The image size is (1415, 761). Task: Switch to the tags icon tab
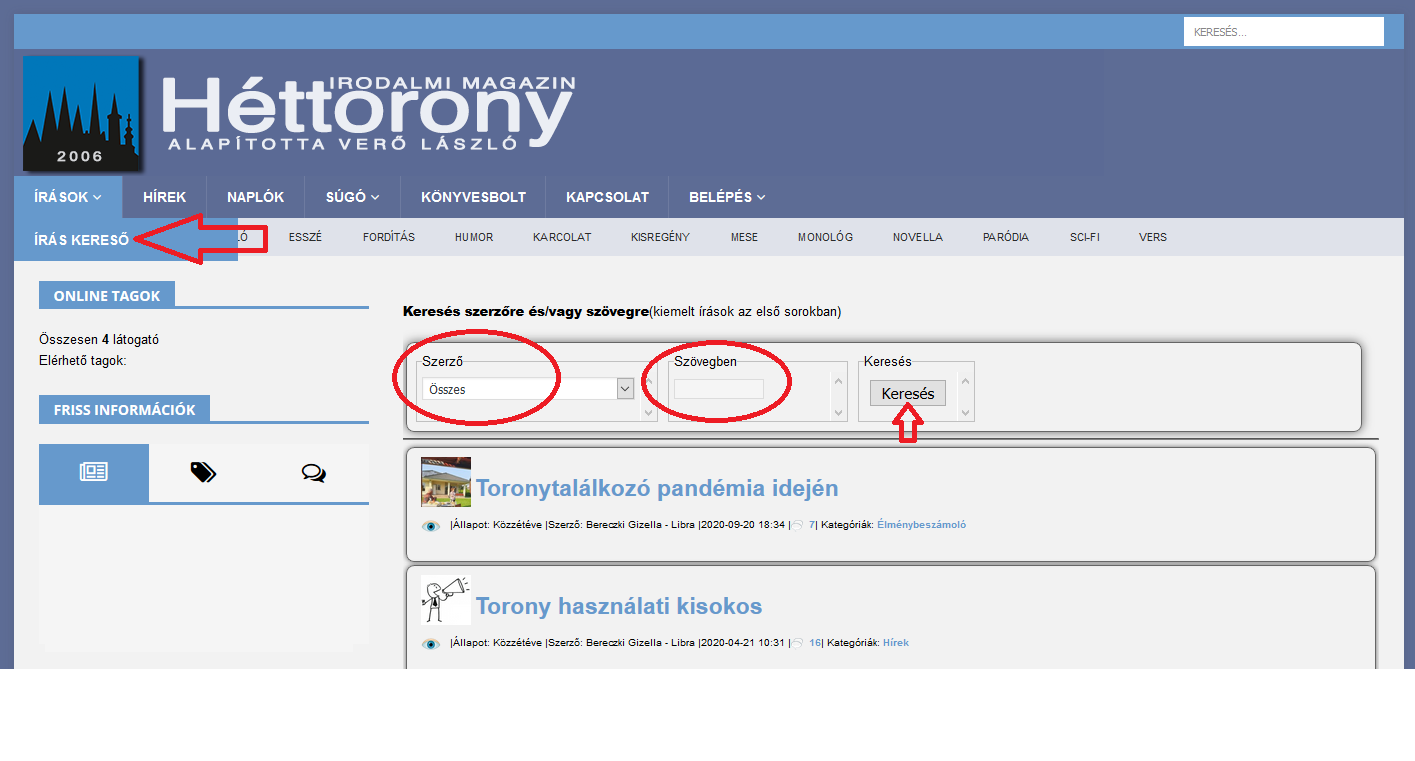pos(203,473)
